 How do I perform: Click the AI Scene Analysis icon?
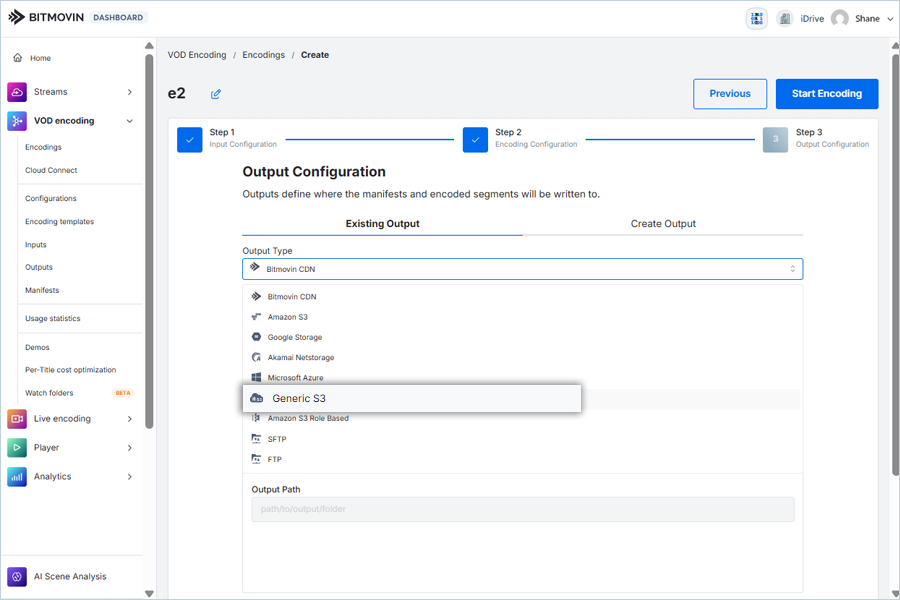click(17, 576)
